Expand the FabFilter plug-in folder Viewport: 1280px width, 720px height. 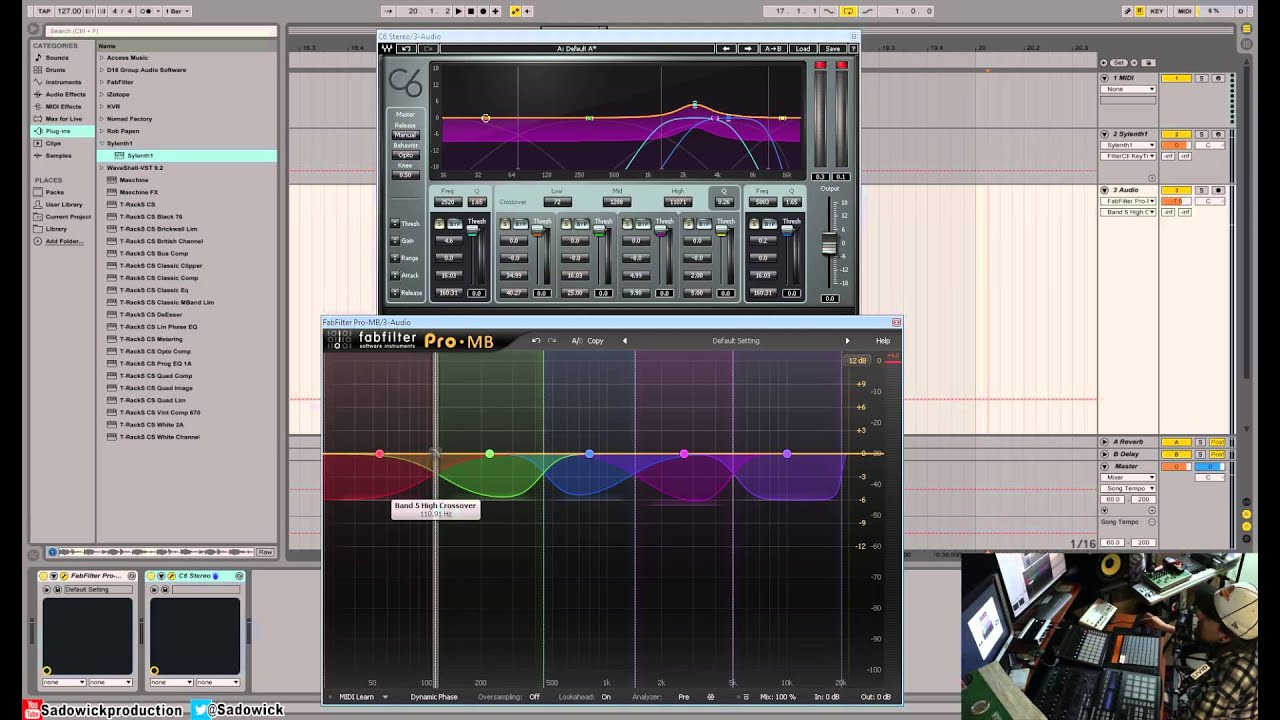[101, 82]
